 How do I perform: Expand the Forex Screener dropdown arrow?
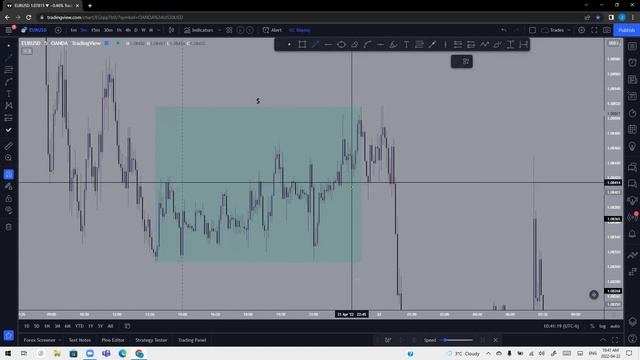point(60,340)
